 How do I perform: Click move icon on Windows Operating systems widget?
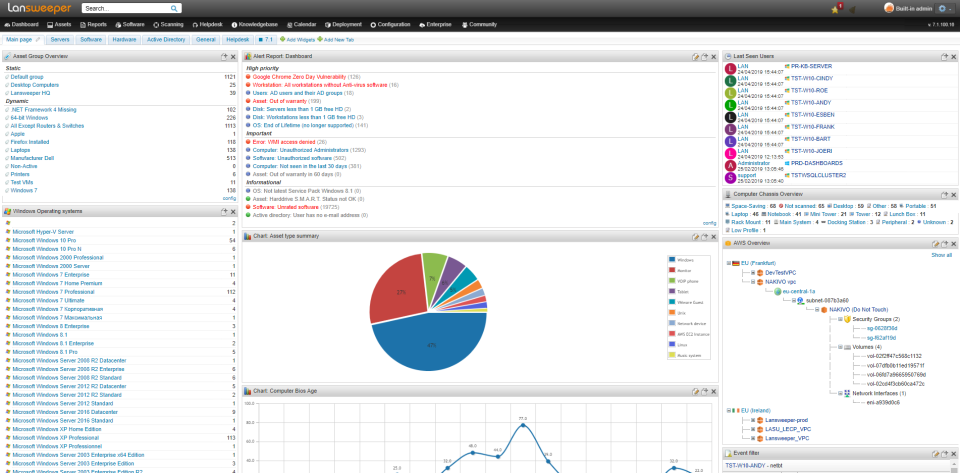point(224,211)
